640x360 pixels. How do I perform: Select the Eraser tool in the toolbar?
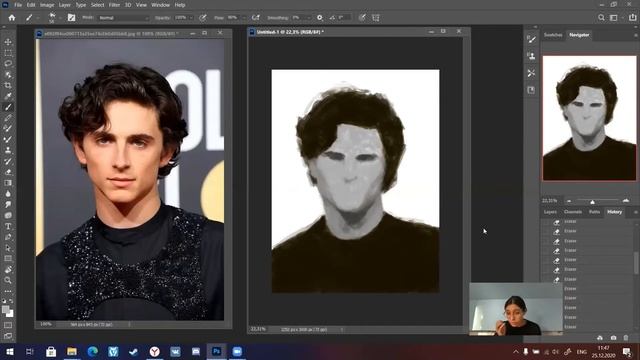8,172
